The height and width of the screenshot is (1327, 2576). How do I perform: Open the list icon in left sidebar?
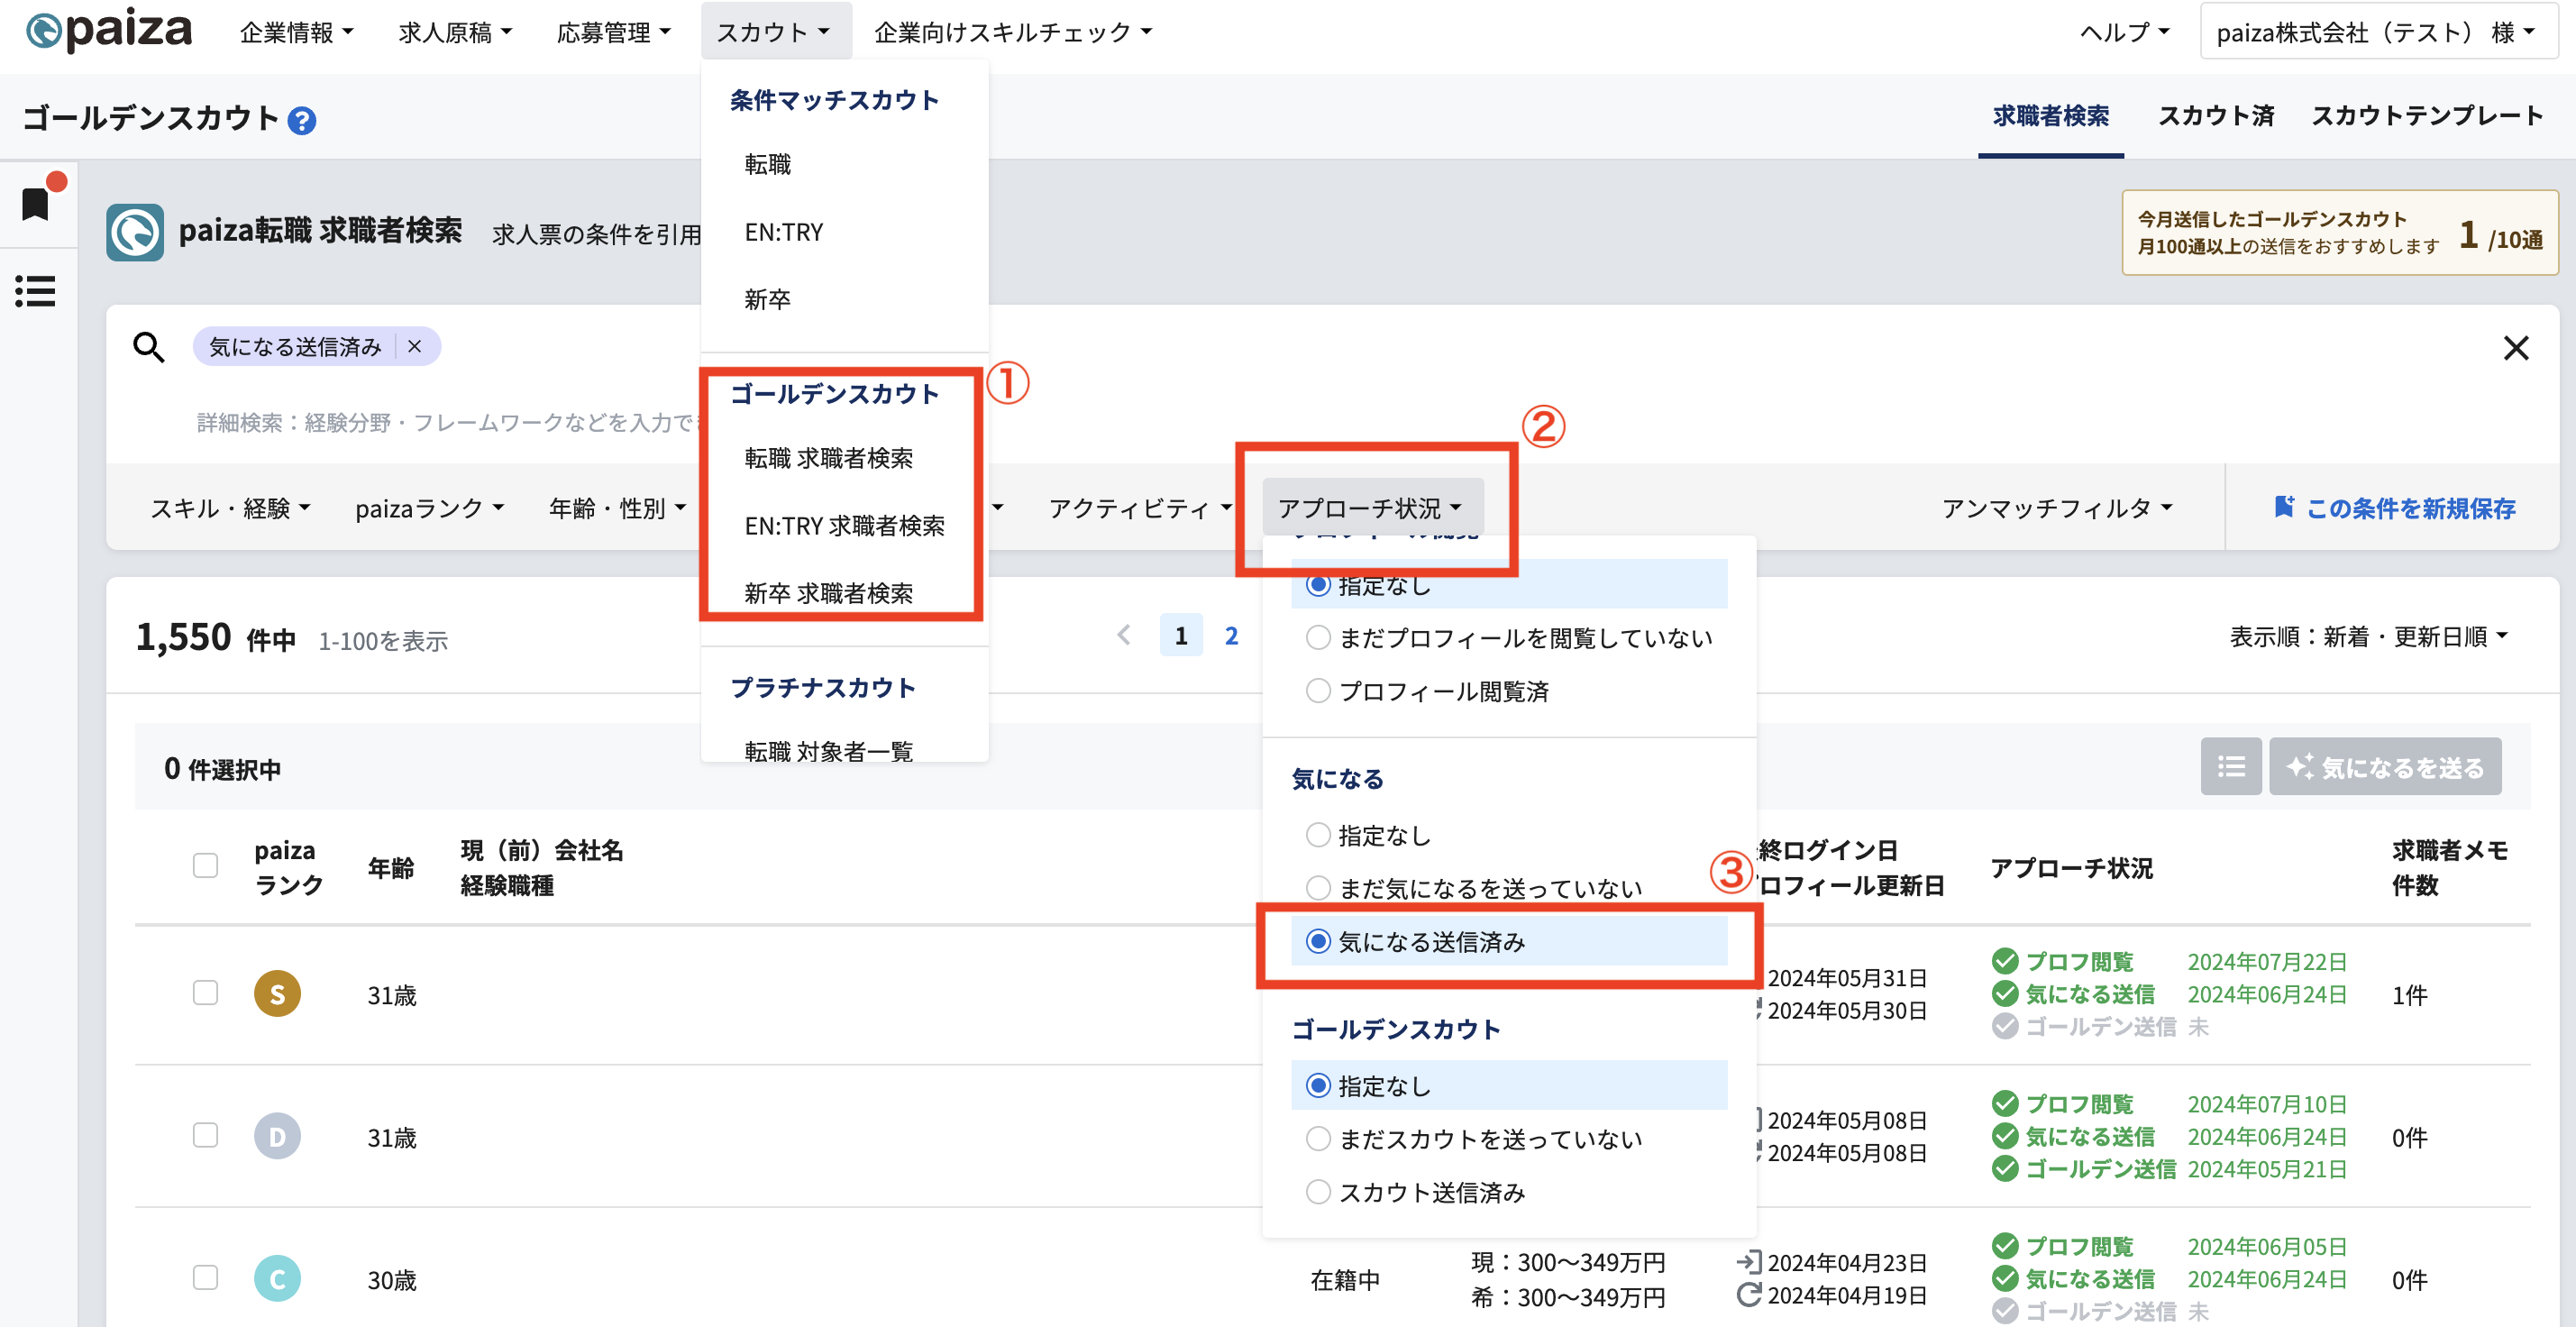36,291
